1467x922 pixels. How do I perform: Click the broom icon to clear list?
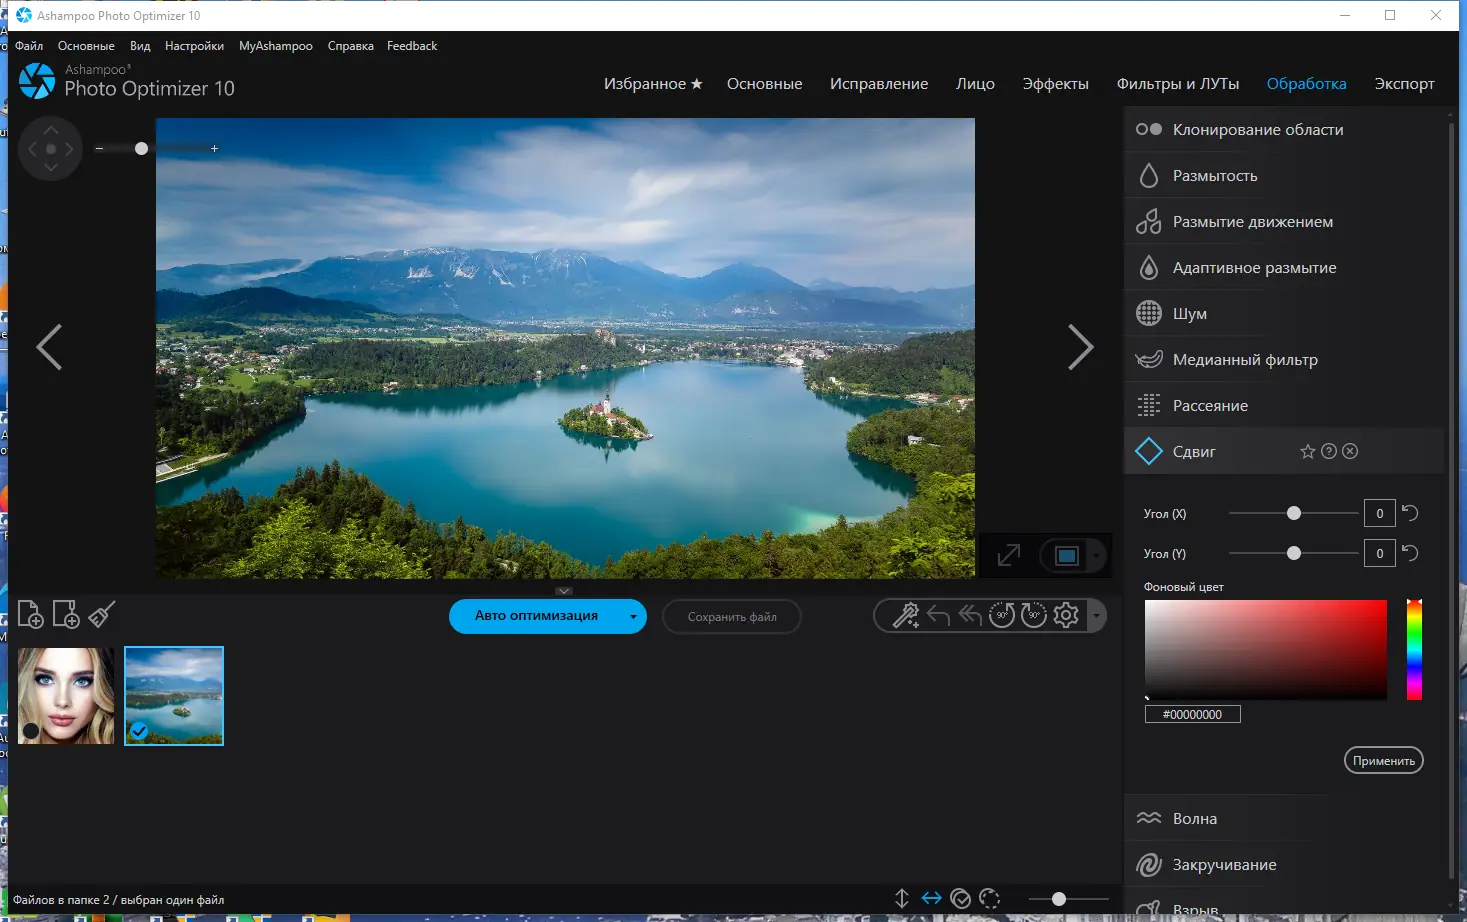pyautogui.click(x=102, y=615)
